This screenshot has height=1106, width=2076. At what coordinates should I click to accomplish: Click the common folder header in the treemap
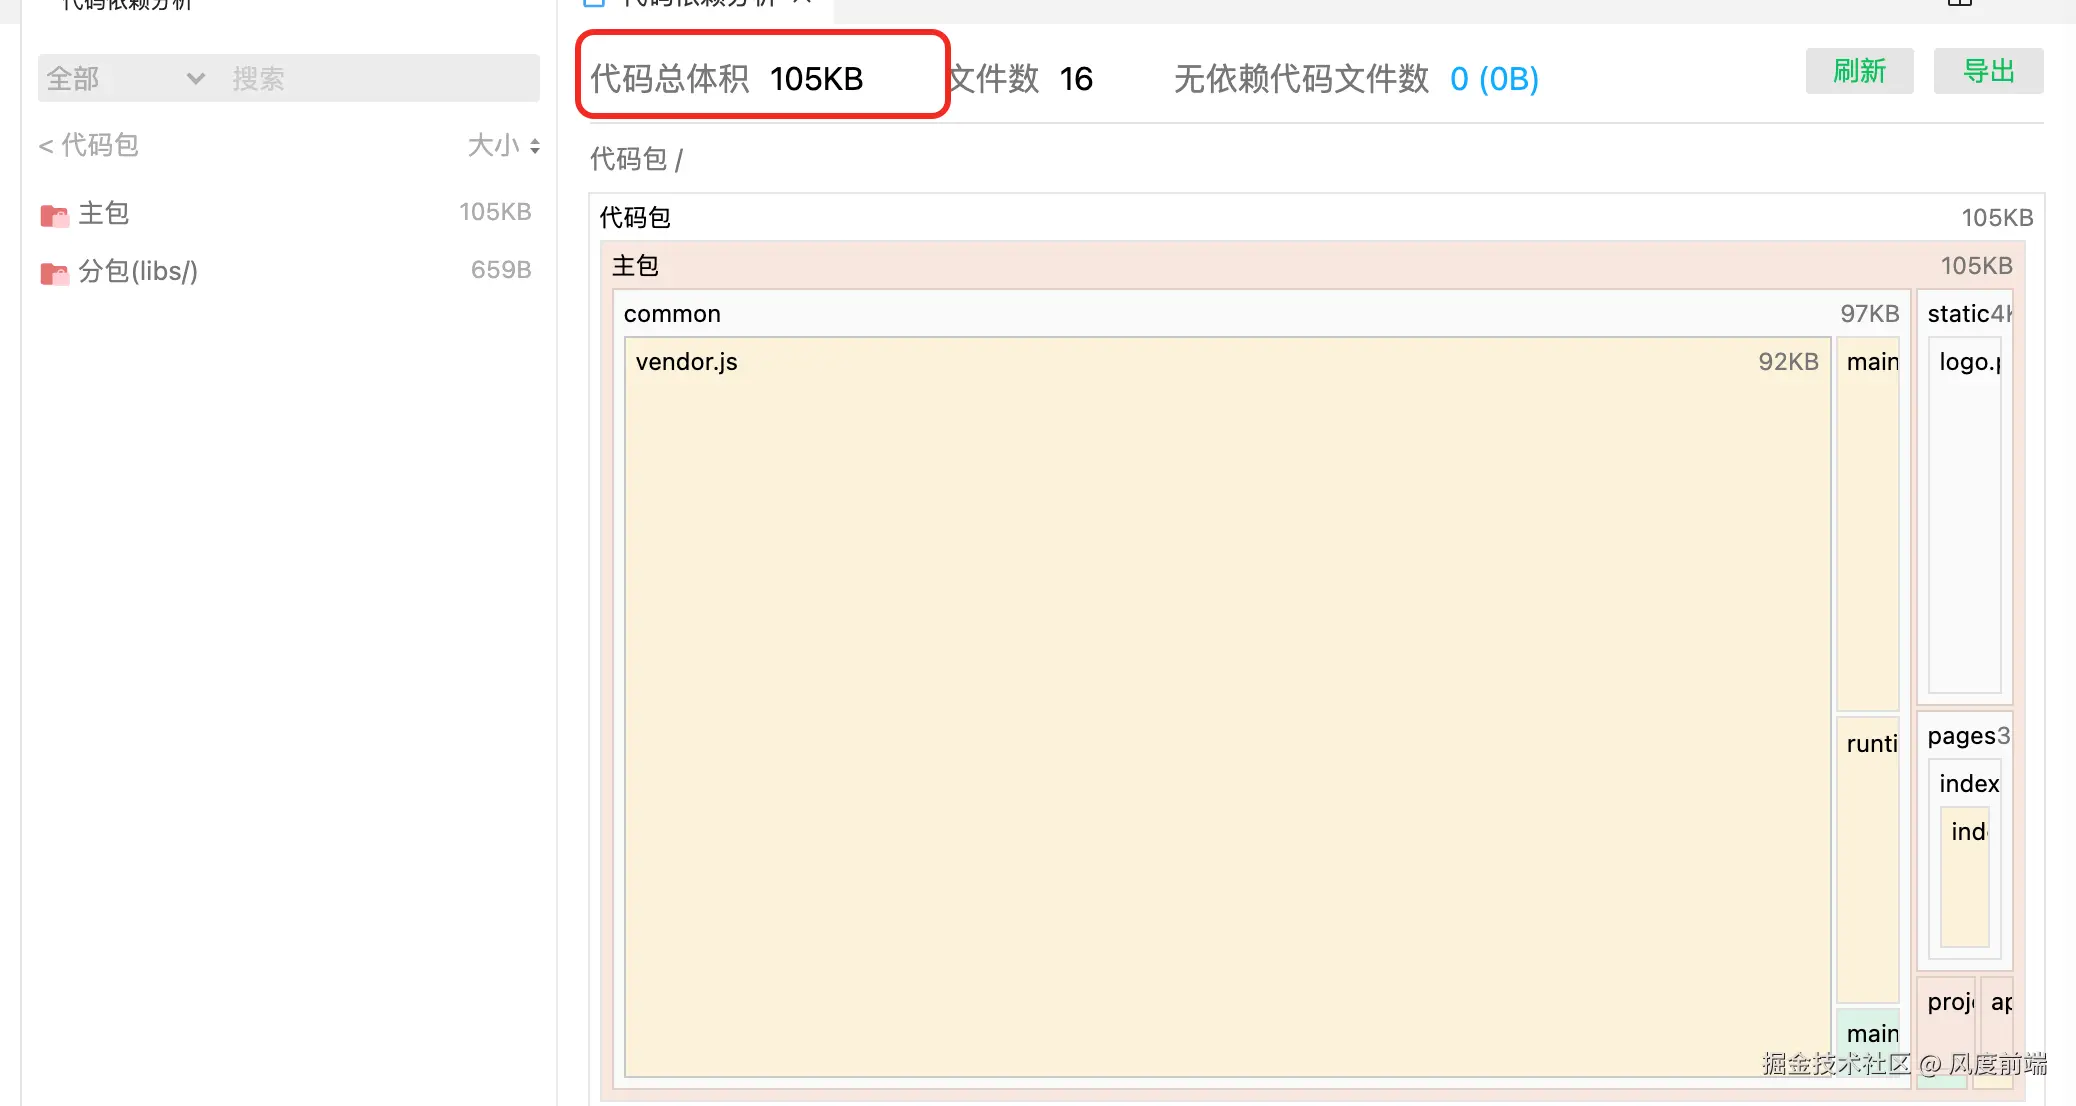coord(672,314)
